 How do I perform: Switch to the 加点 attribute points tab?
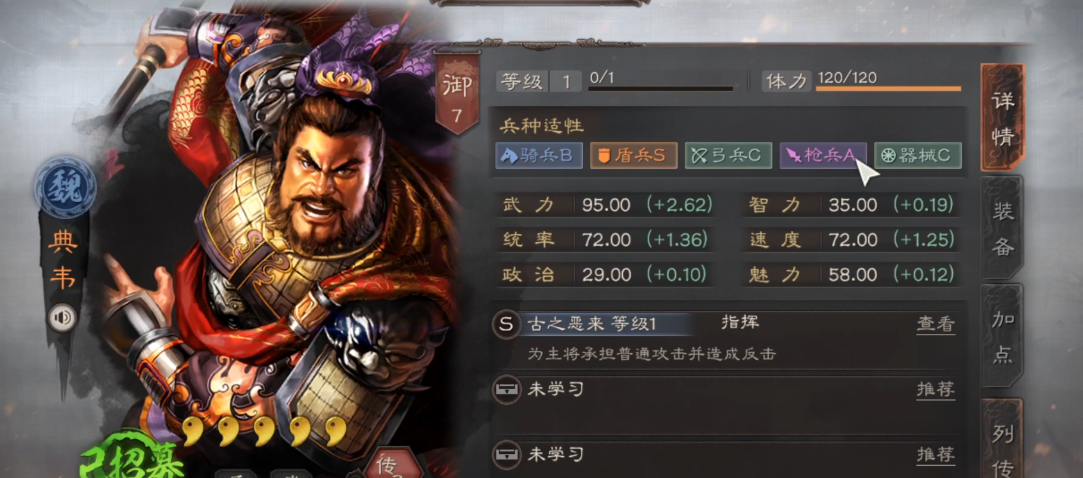click(x=1002, y=338)
